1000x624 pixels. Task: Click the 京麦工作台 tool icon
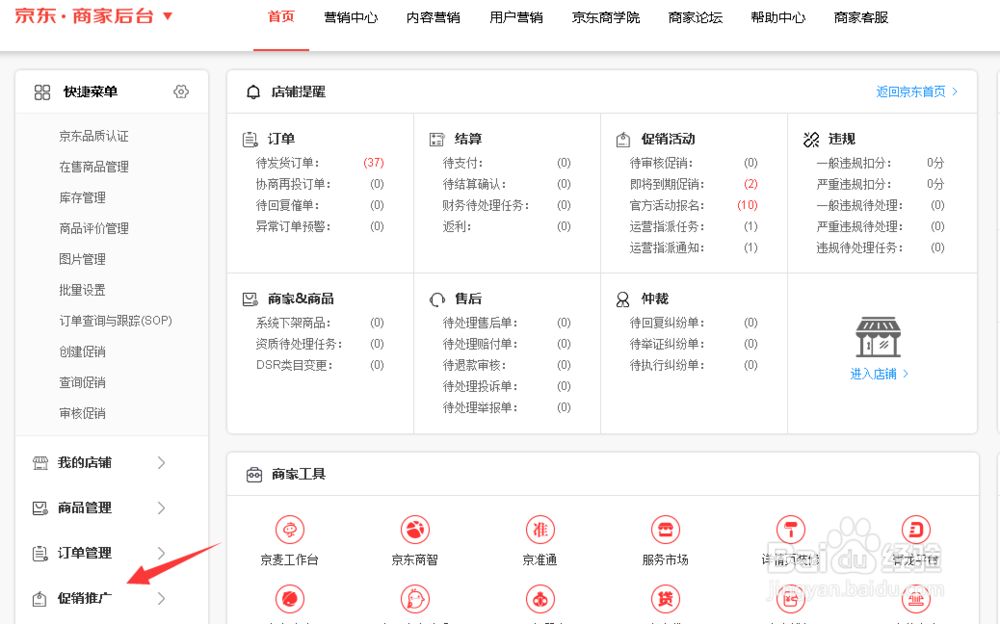[290, 530]
